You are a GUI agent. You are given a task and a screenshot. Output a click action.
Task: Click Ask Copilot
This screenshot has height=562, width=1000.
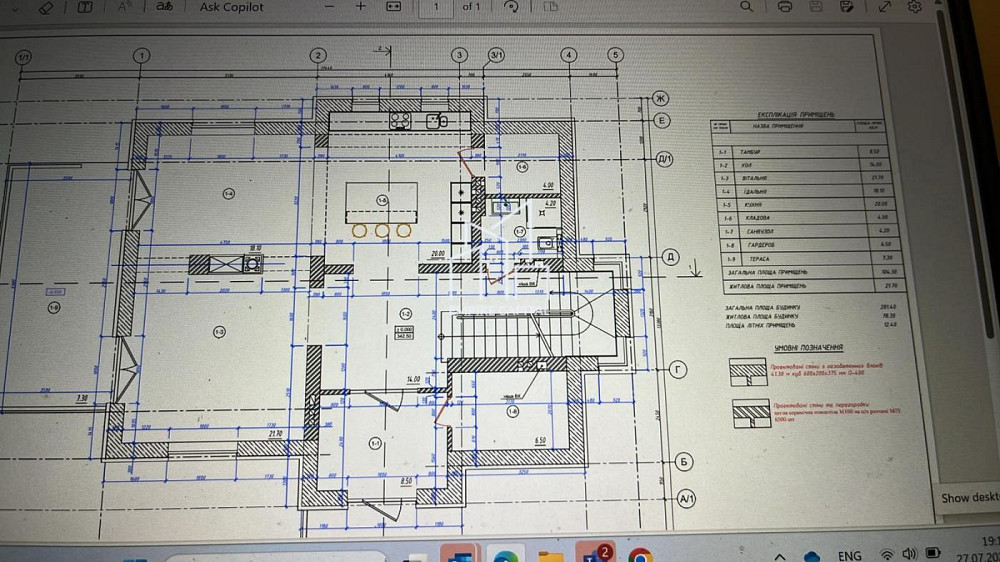click(x=231, y=7)
